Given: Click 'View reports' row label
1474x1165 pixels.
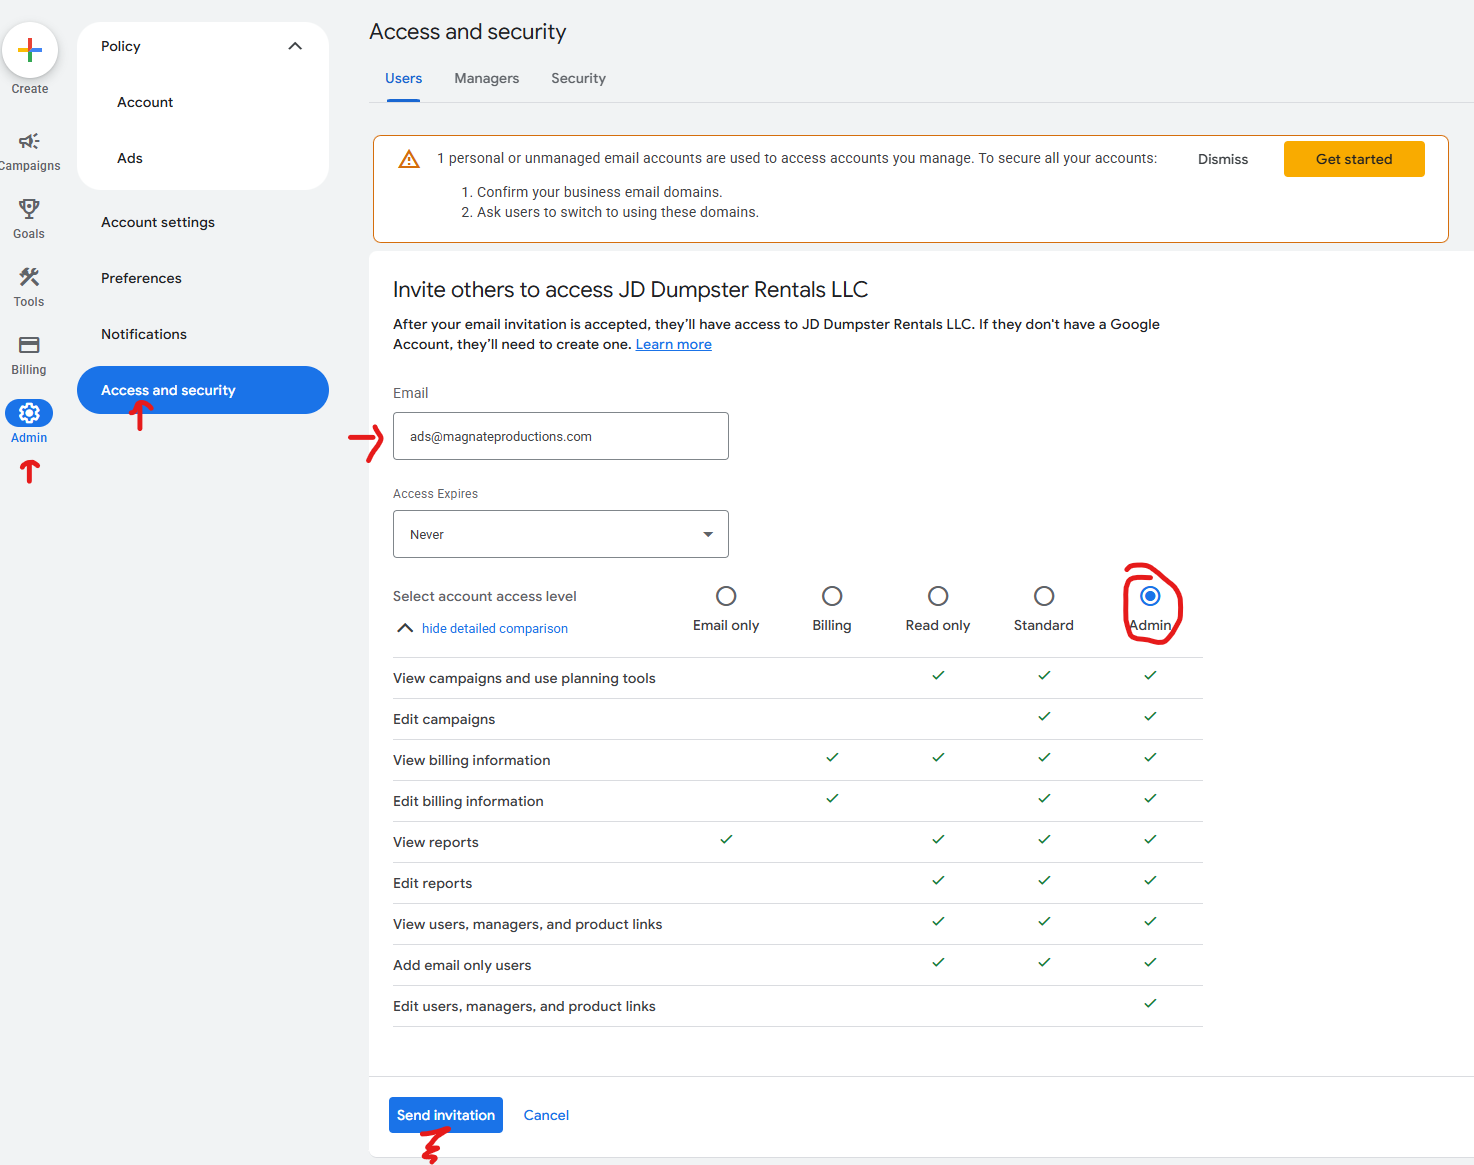Looking at the screenshot, I should click(436, 842).
